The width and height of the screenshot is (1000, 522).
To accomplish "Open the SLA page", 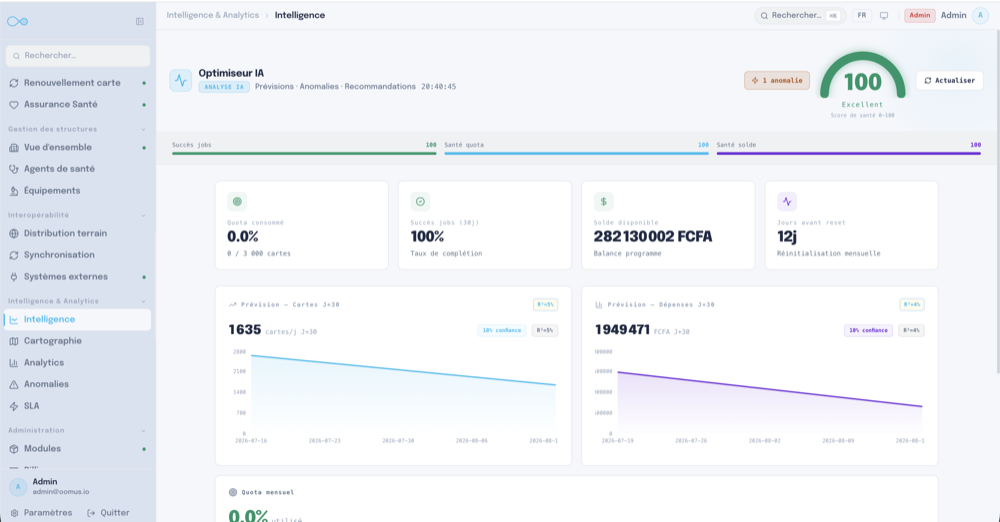I will (77, 406).
